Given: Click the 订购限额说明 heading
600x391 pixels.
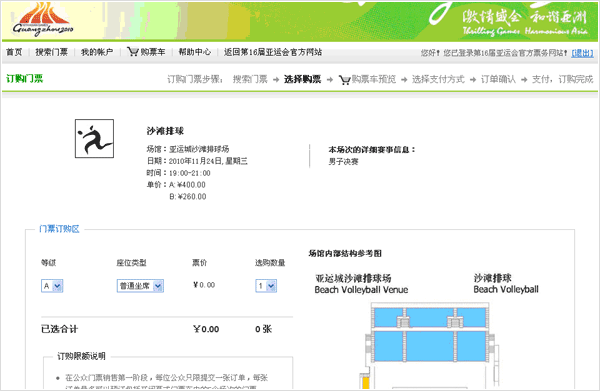Looking at the screenshot, I should pyautogui.click(x=82, y=356).
